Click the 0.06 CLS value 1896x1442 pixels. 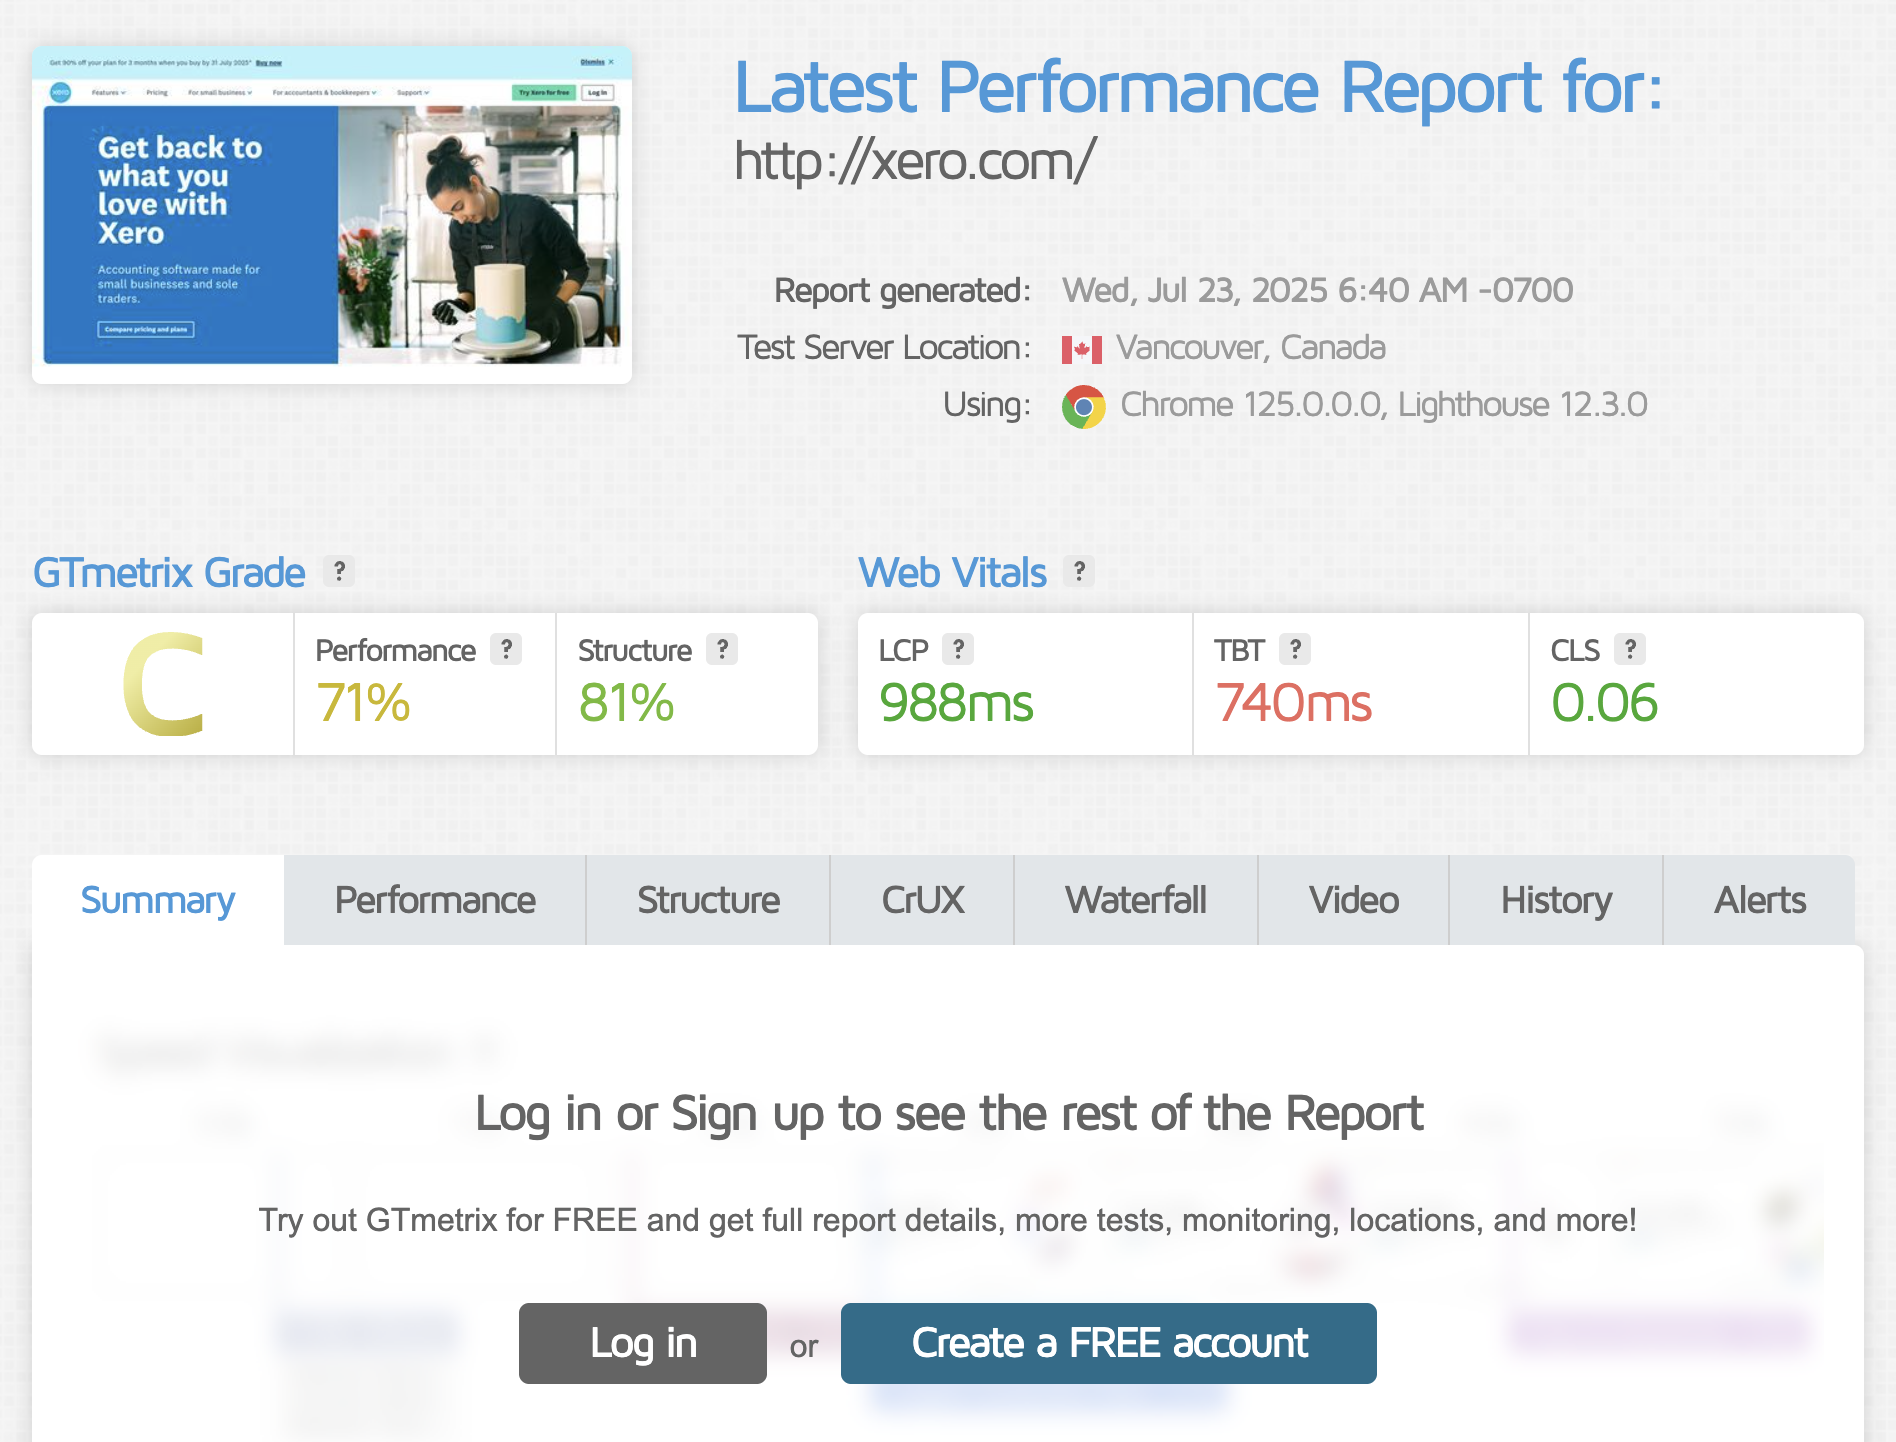pyautogui.click(x=1604, y=703)
